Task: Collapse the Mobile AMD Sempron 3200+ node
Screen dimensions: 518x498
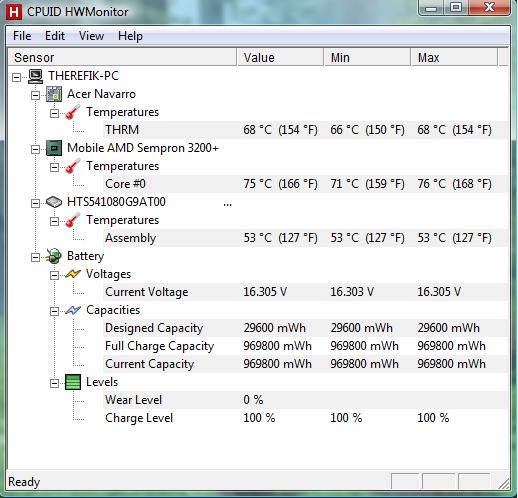Action: [x=35, y=150]
